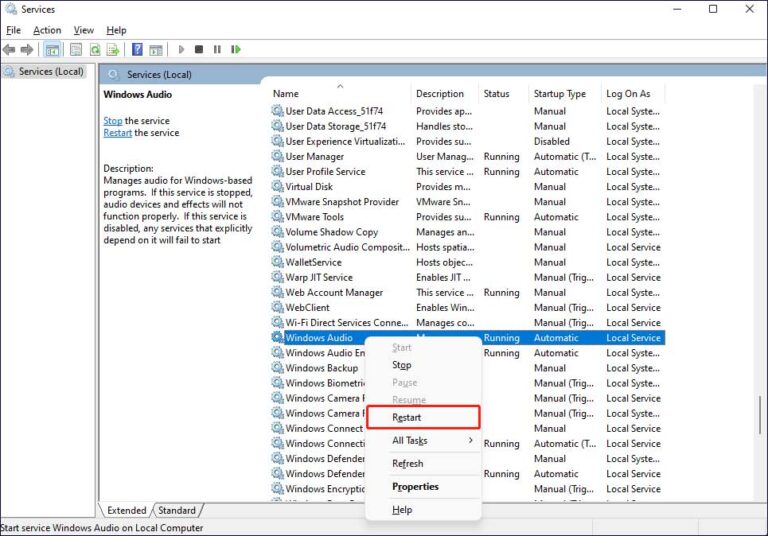Sort by the Startup Type column header
Image resolution: width=768 pixels, height=536 pixels.
pos(565,94)
